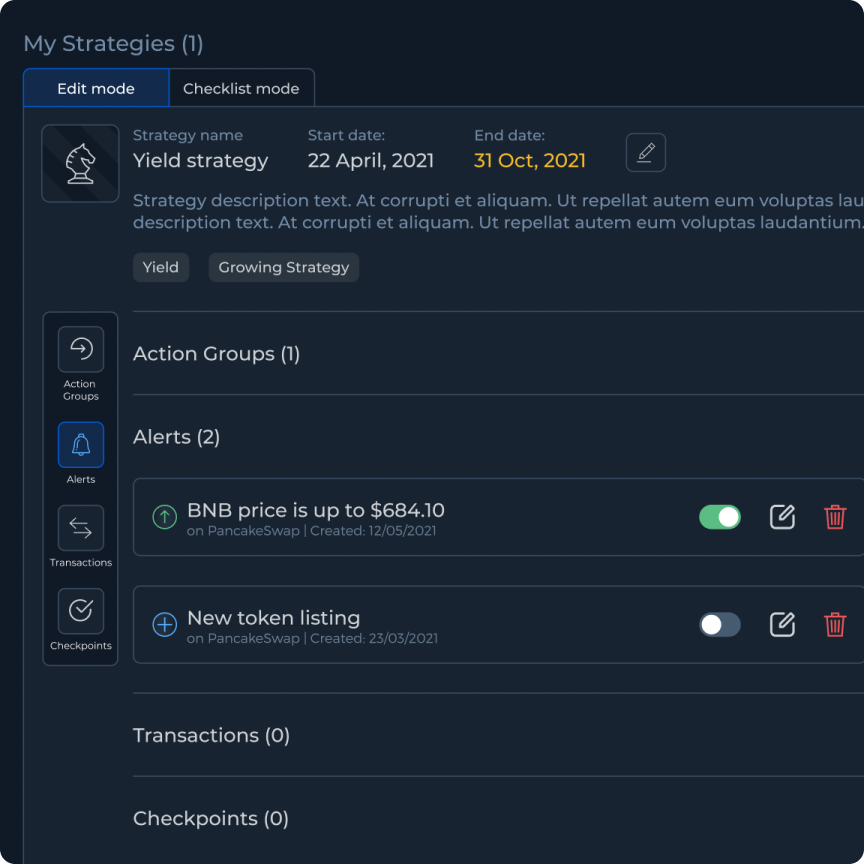Edit the strategy with the pencil icon
Screen dimensions: 865x864
646,153
